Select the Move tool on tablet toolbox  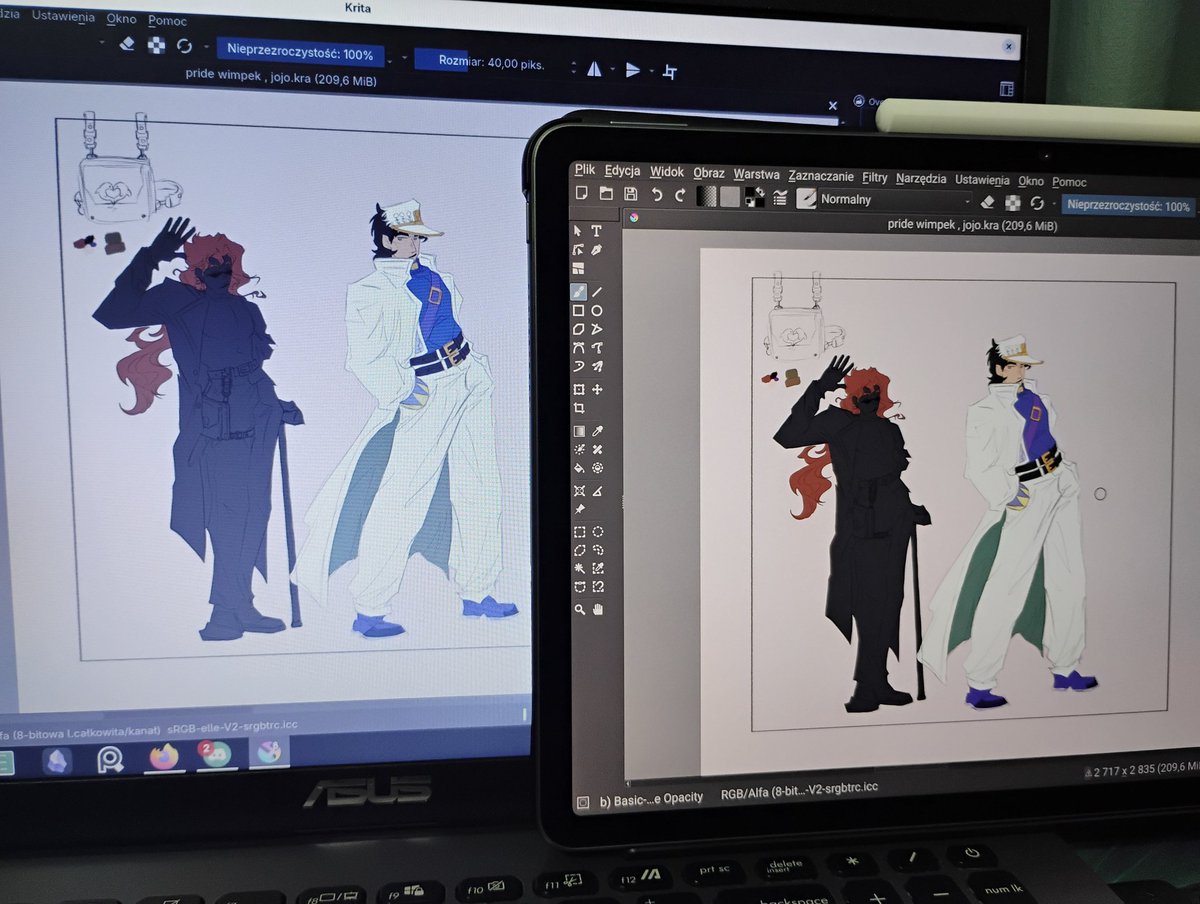pyautogui.click(x=597, y=389)
